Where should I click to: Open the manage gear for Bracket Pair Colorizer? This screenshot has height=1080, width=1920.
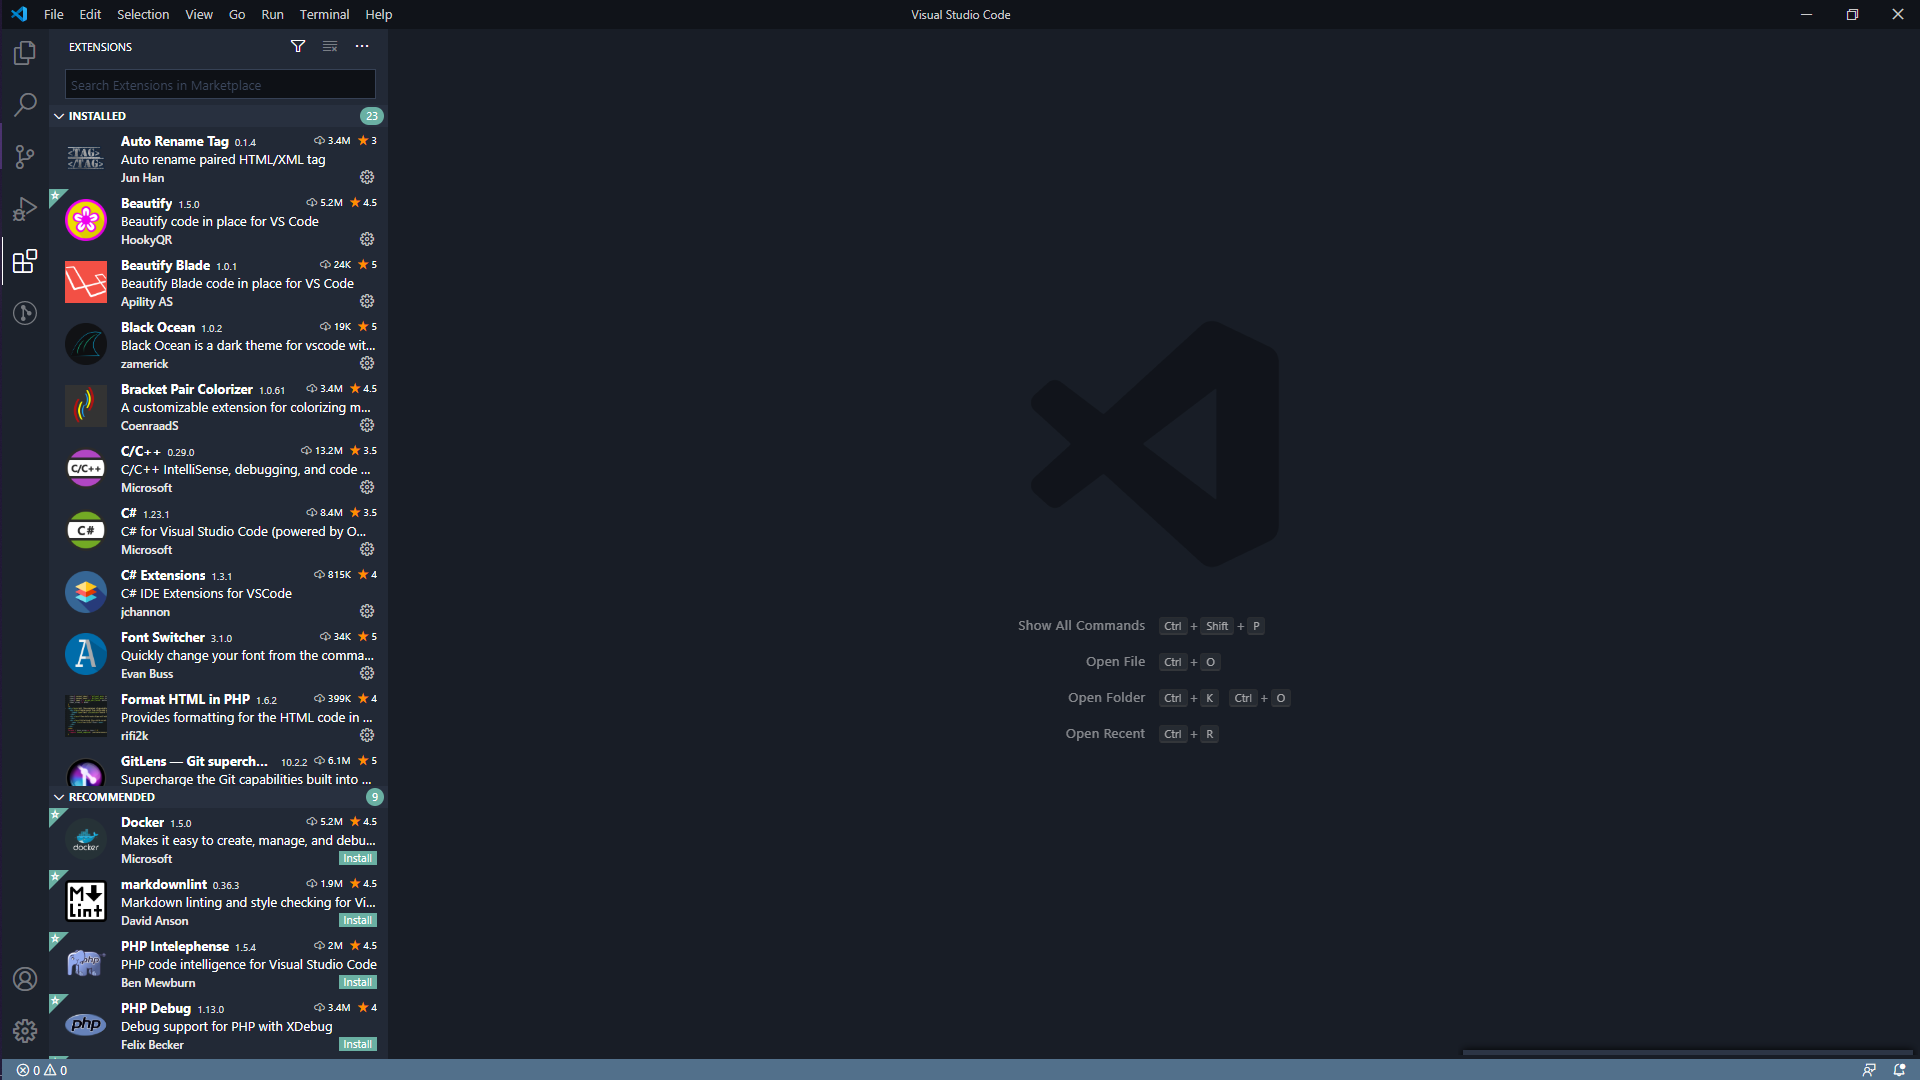(x=367, y=425)
